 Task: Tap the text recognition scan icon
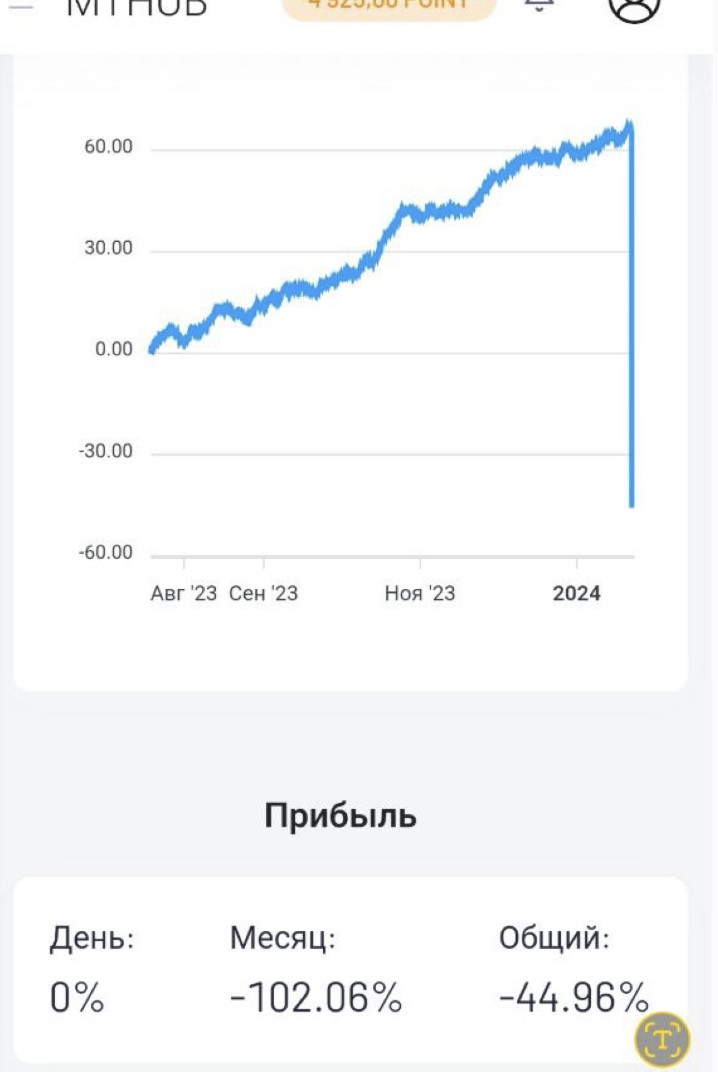point(662,1038)
